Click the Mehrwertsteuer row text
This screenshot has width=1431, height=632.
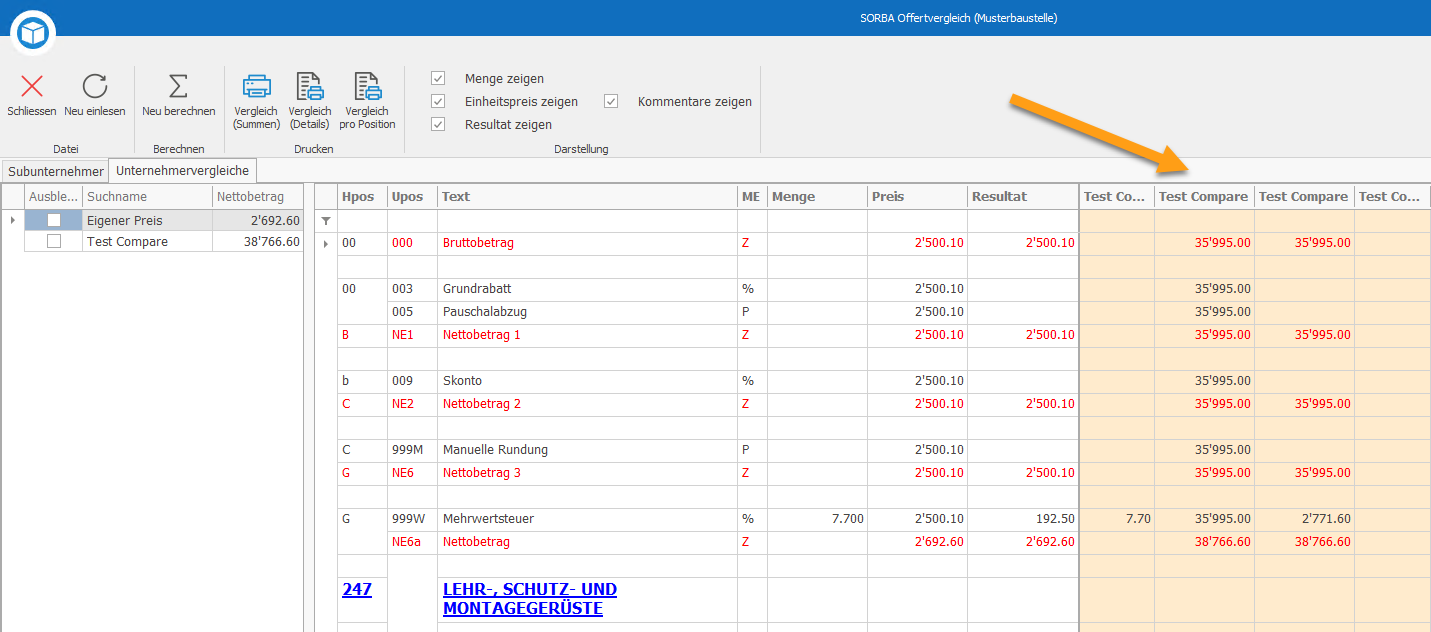tap(488, 519)
